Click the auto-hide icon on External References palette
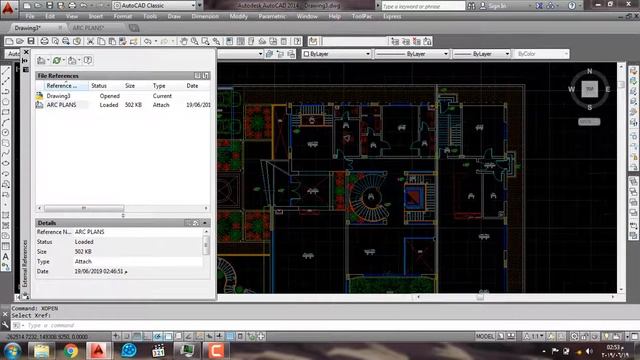The width and height of the screenshot is (640, 360). (x=25, y=61)
